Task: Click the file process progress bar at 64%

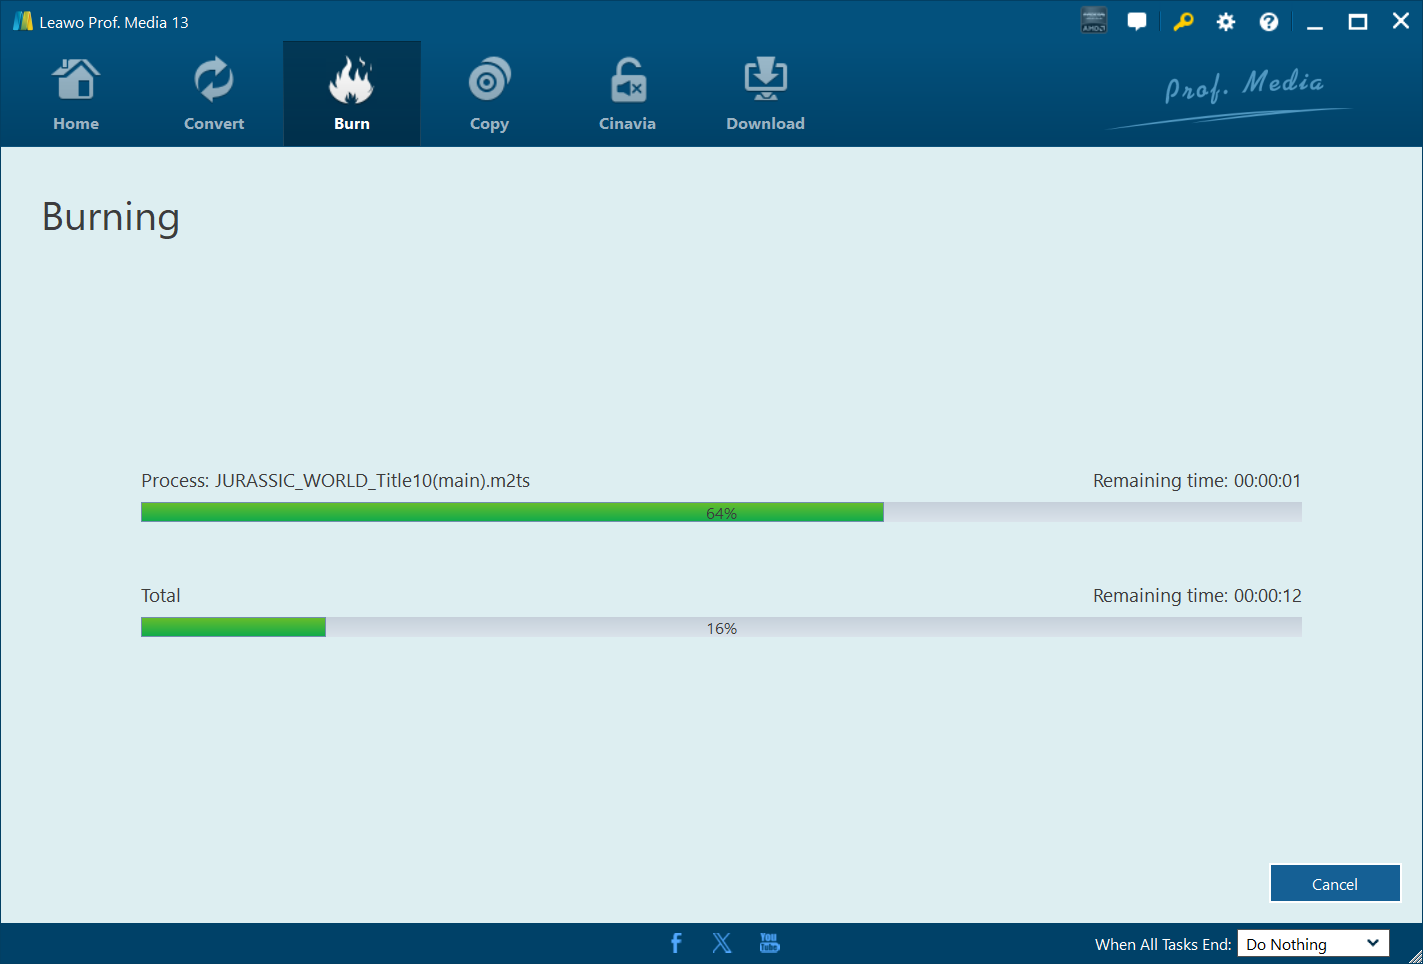Action: tap(721, 512)
